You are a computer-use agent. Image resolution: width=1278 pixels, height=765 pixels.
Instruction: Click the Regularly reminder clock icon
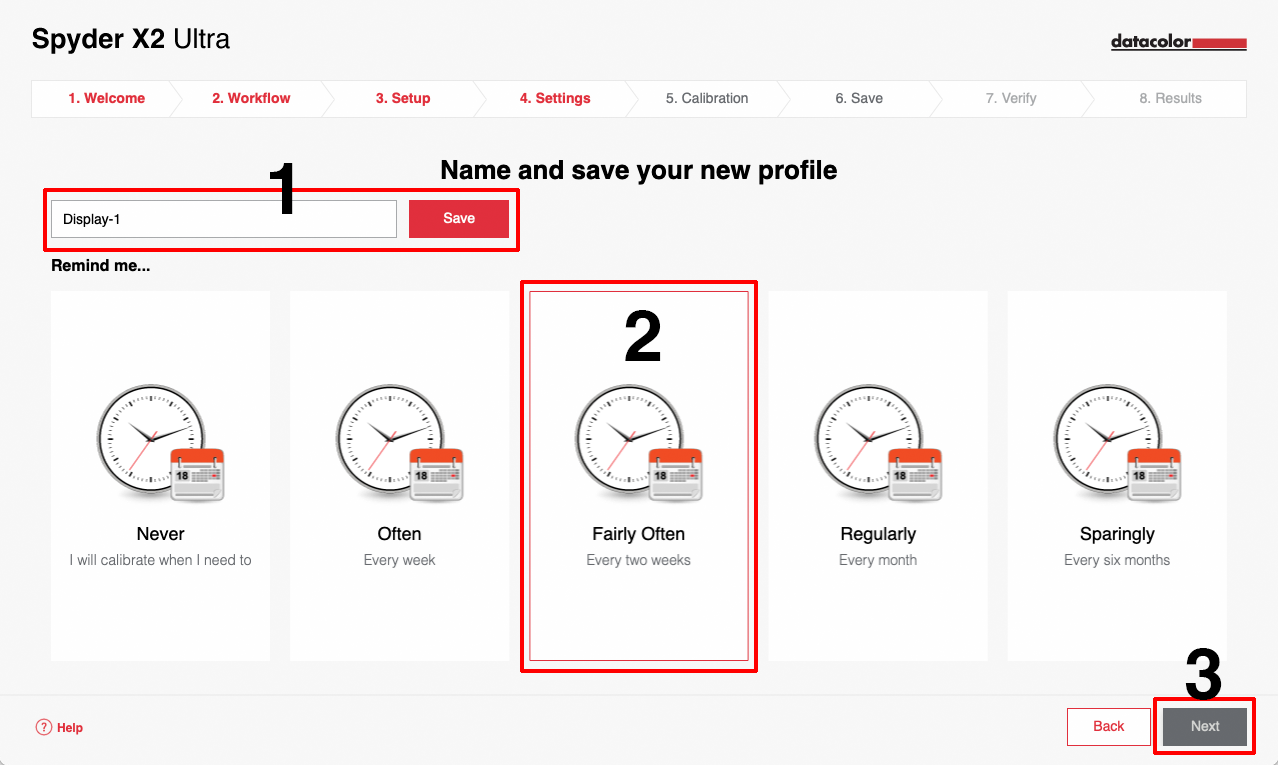[x=877, y=443]
